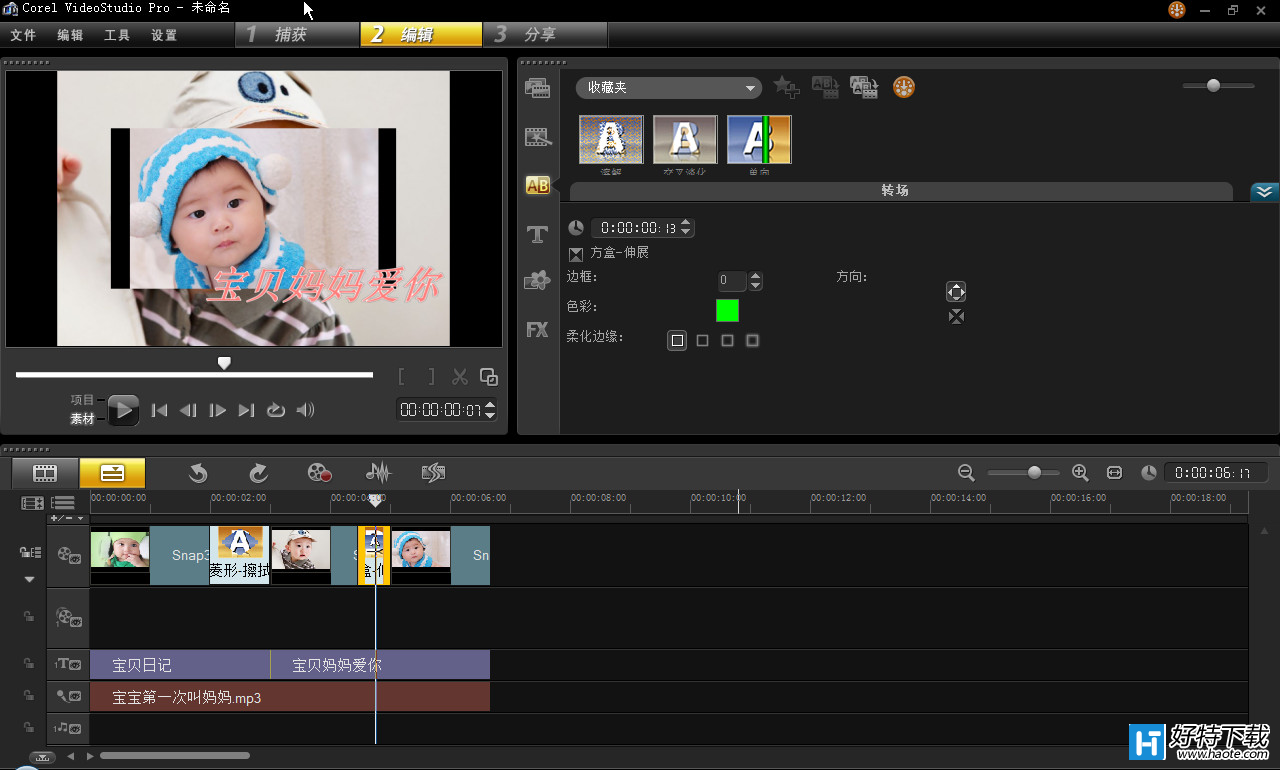Screen dimensions: 1280x770
Task: Apply current effect to video track icon
Action: coord(825,88)
